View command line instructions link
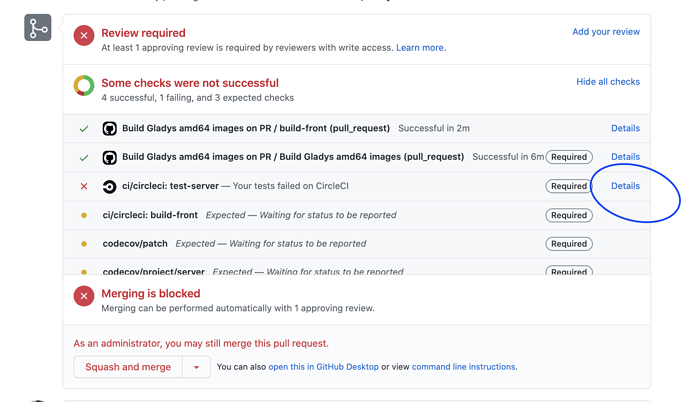 (x=463, y=367)
